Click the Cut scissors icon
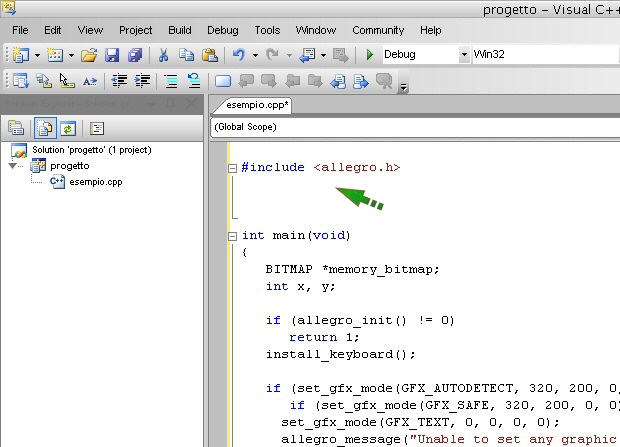This screenshot has width=620, height=447. click(x=163, y=55)
